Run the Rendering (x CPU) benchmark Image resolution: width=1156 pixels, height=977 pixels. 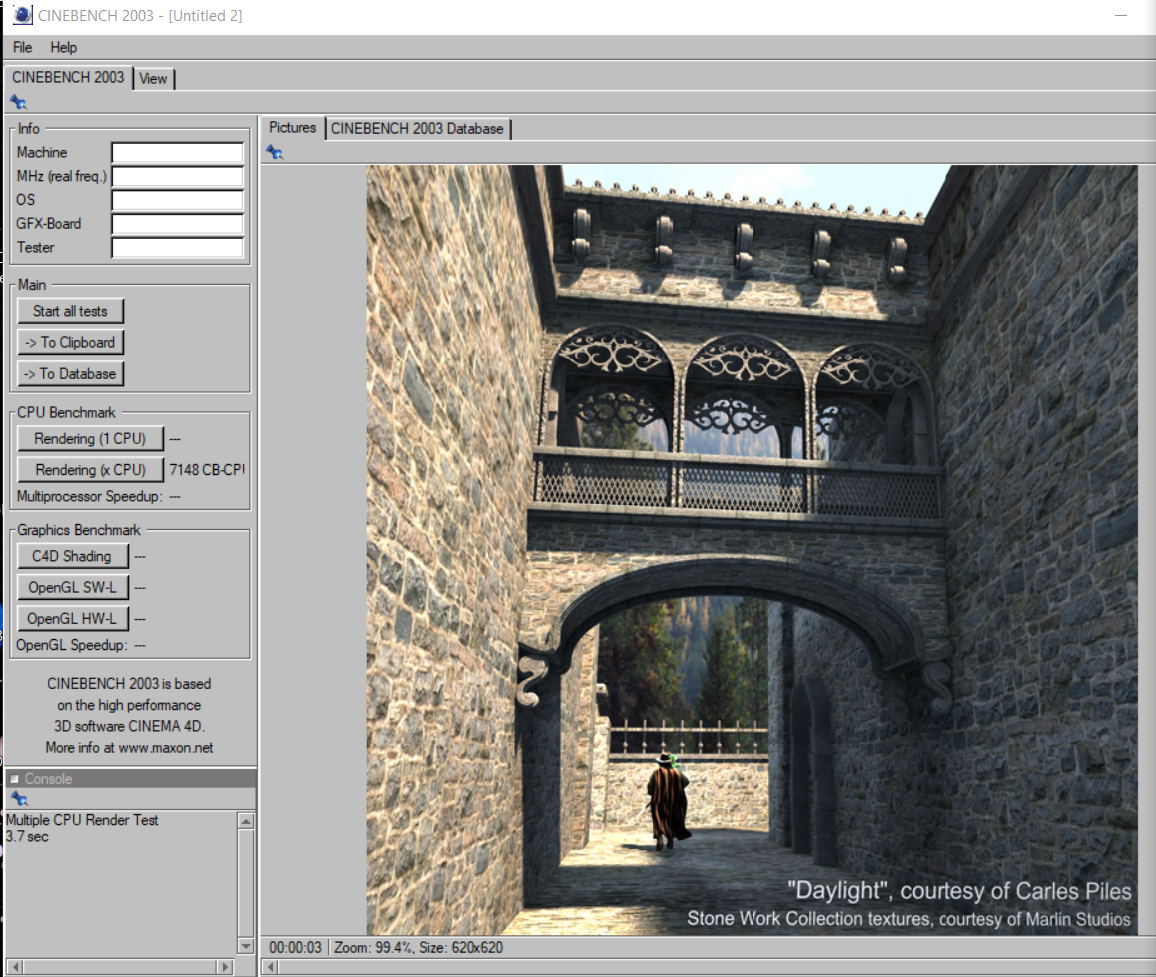coord(90,470)
